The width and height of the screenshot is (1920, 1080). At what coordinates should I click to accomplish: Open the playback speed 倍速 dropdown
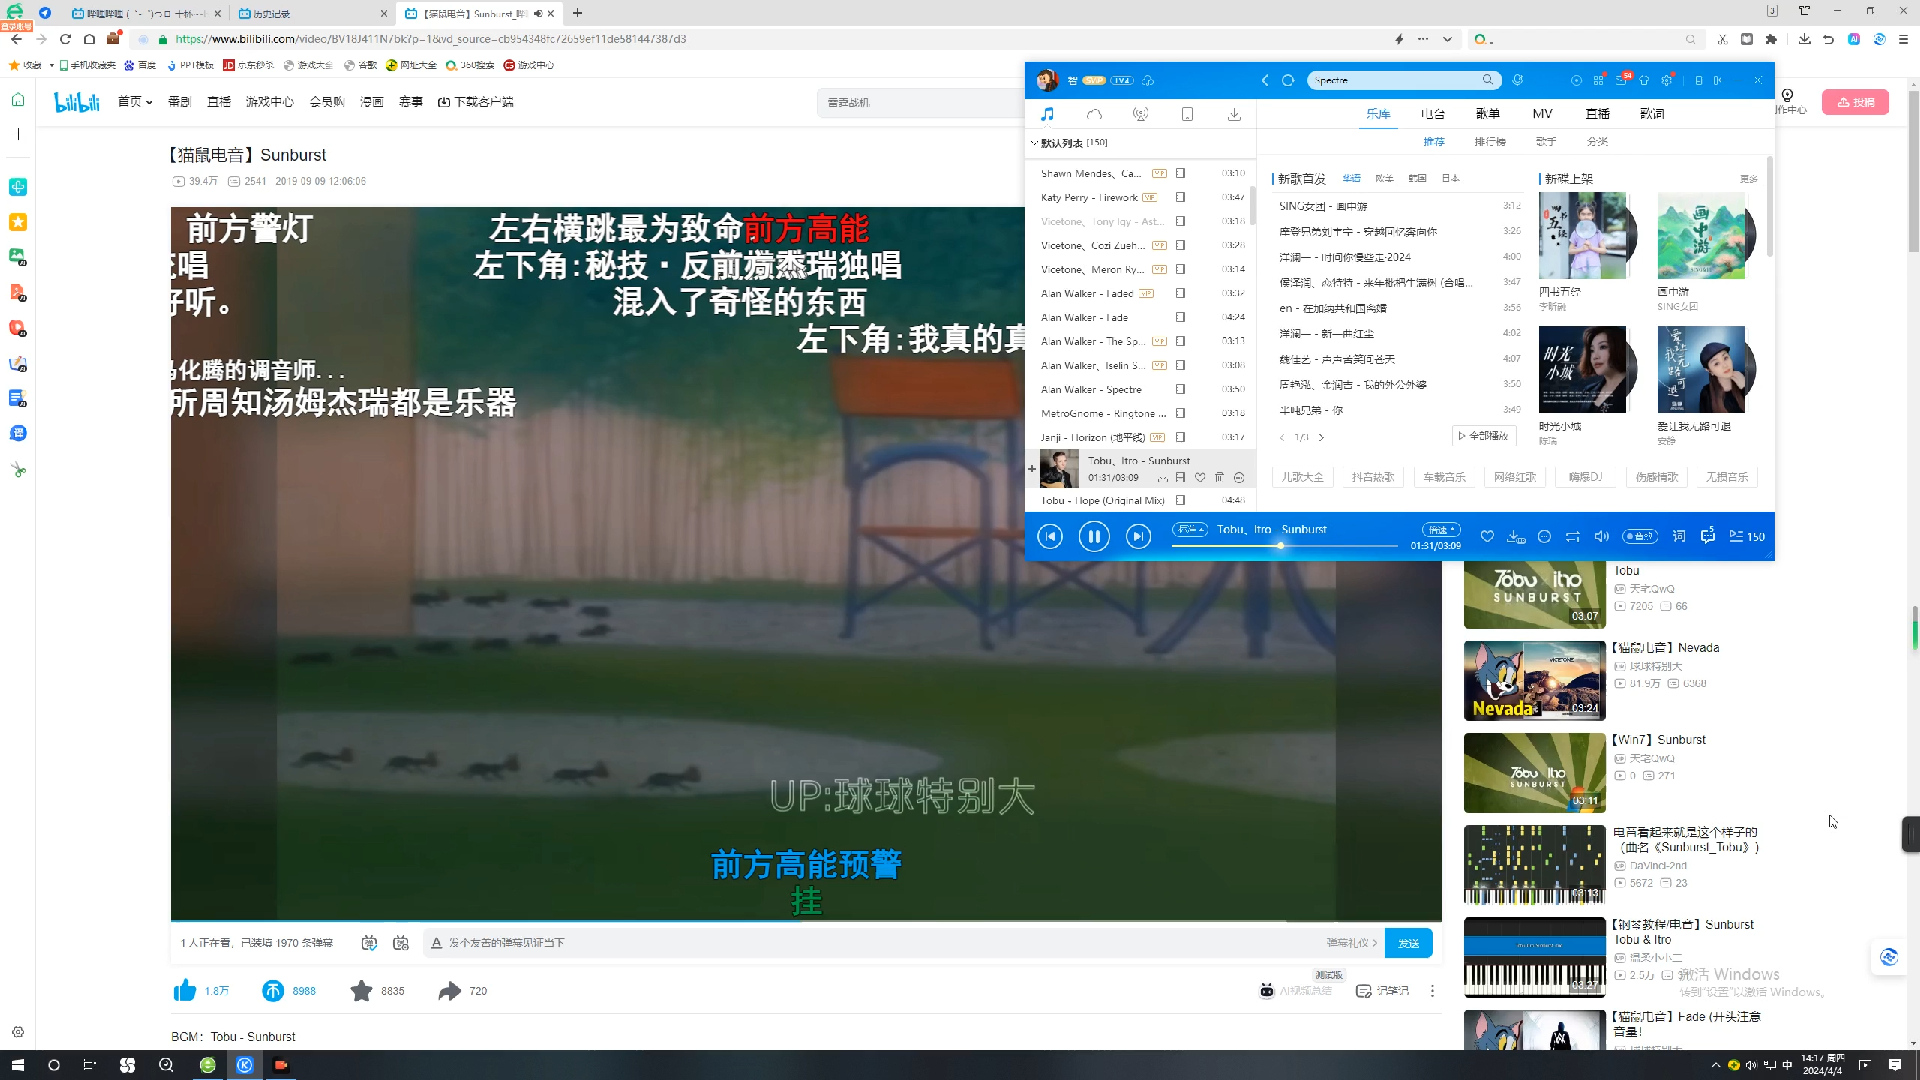click(1441, 529)
